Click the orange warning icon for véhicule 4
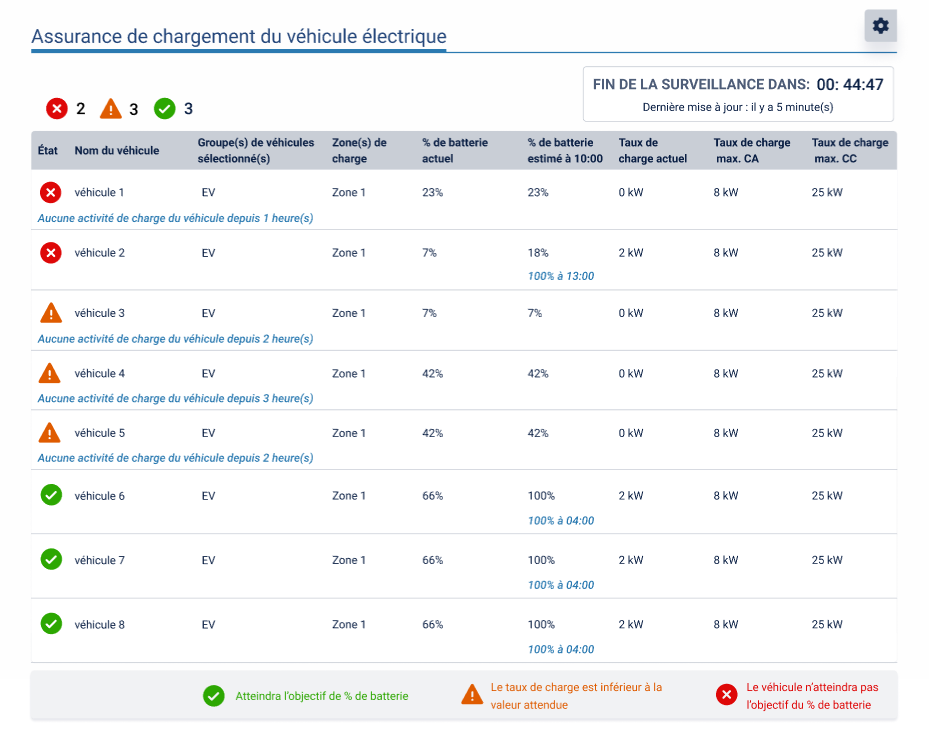Image resolution: width=929 pixels, height=744 pixels. [51, 374]
